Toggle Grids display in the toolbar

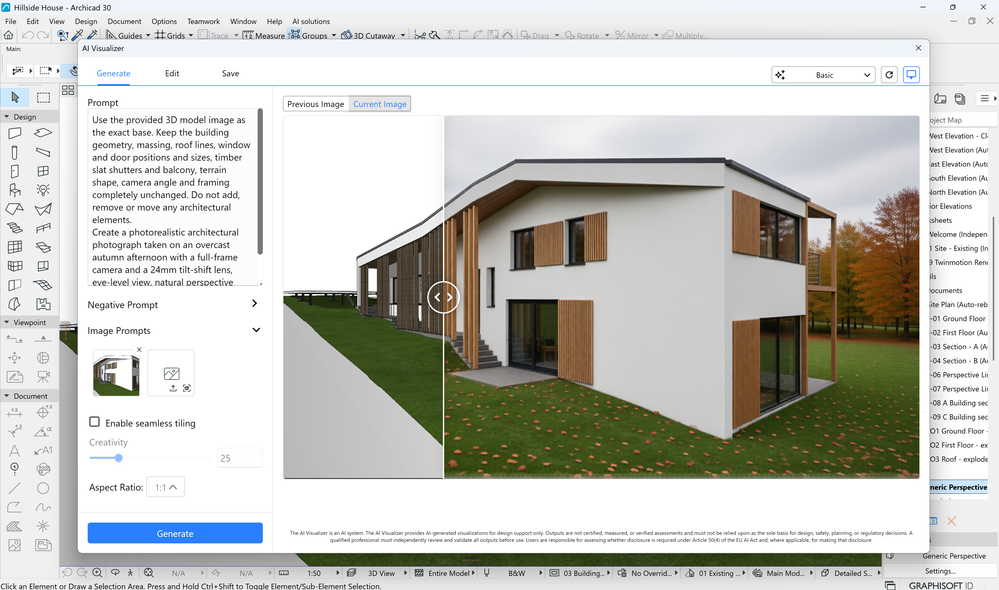tap(169, 35)
